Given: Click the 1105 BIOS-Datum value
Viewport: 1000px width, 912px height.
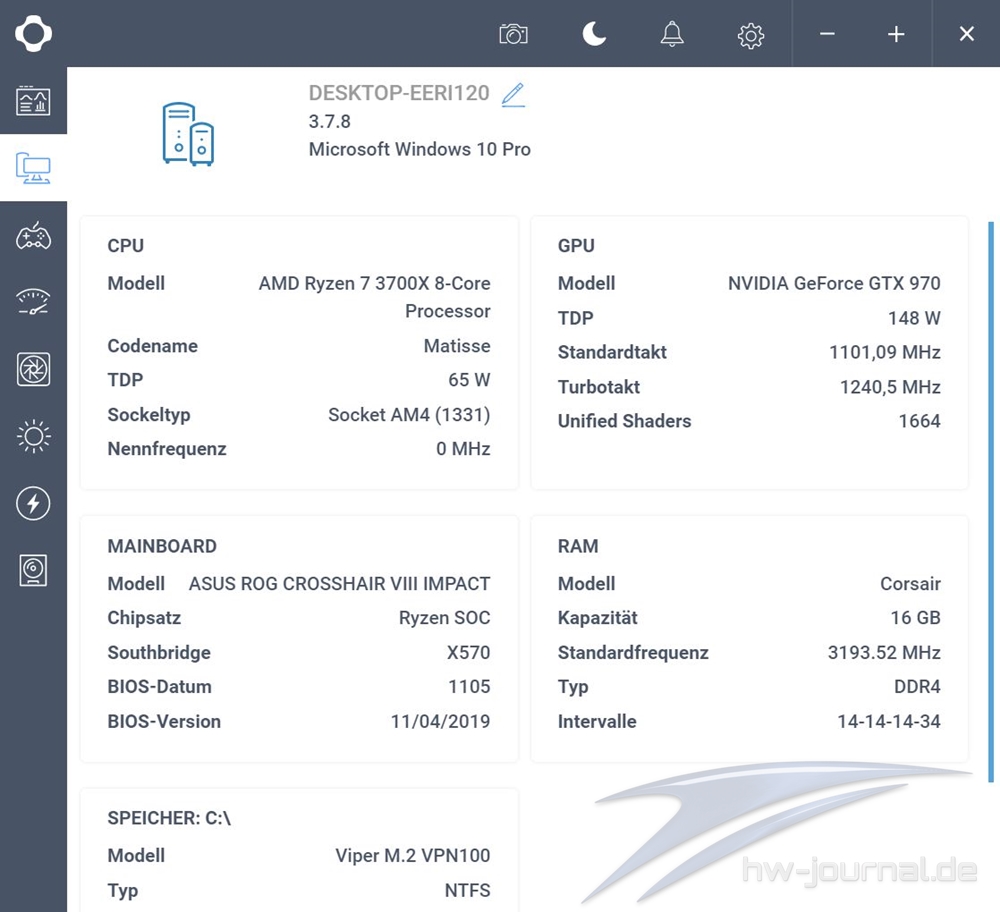Looking at the screenshot, I should tap(469, 686).
